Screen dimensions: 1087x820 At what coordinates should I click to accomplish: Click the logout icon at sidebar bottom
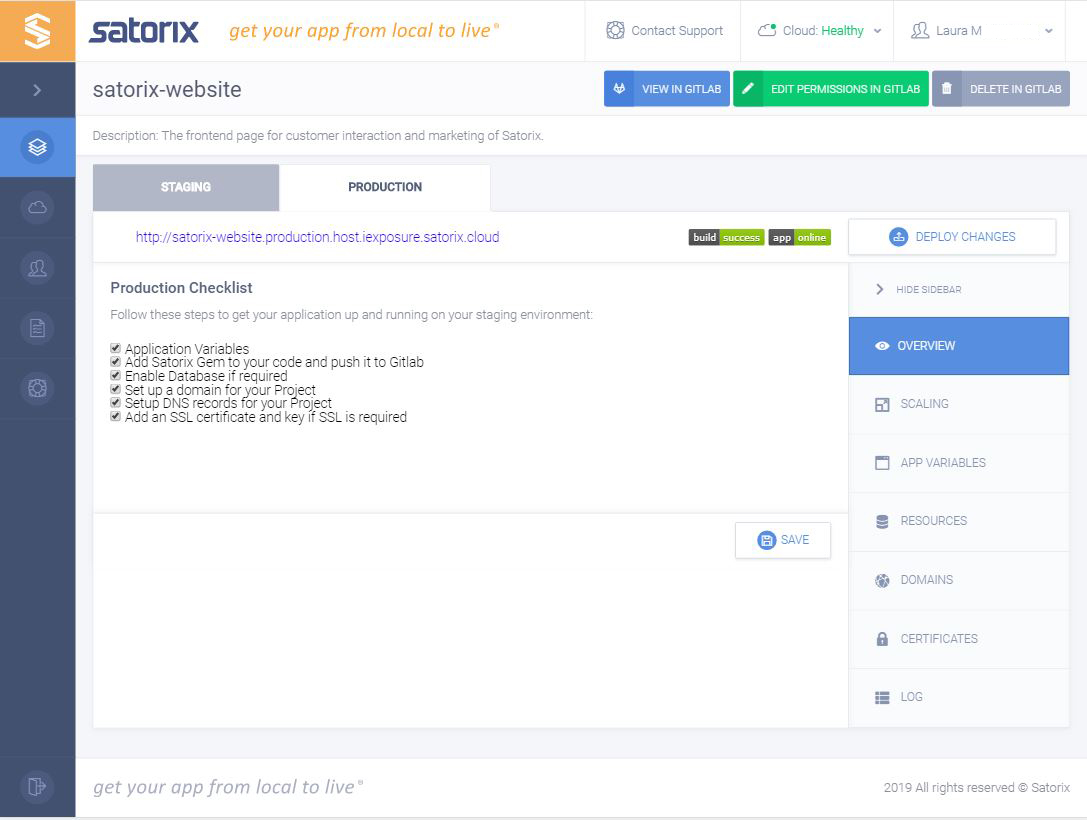pyautogui.click(x=37, y=787)
